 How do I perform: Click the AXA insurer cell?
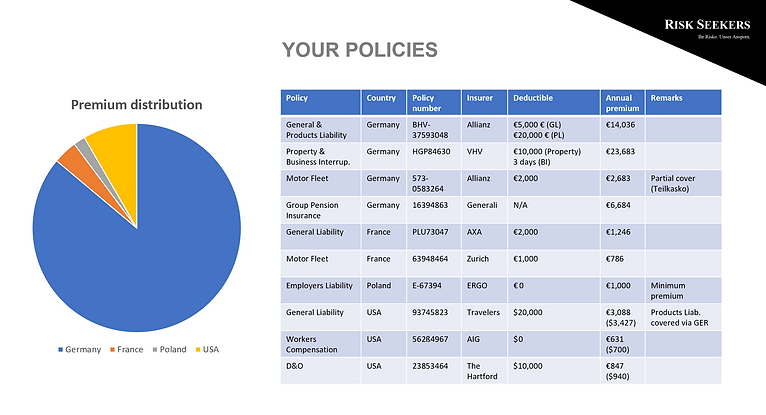tap(485, 237)
